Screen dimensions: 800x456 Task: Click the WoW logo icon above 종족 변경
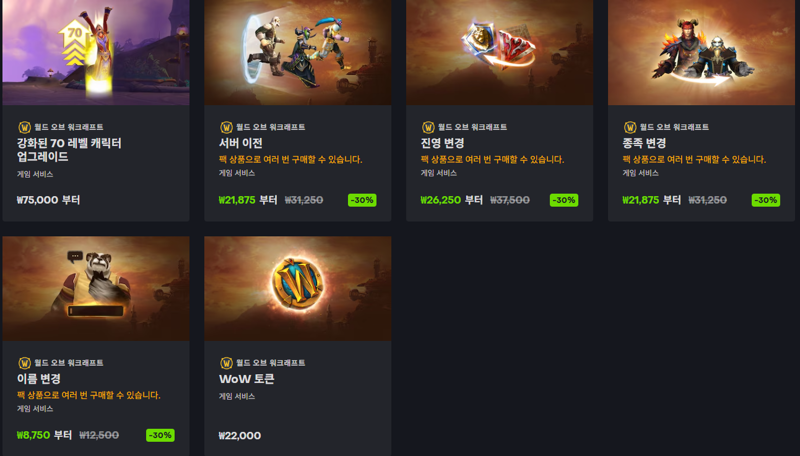tap(630, 127)
